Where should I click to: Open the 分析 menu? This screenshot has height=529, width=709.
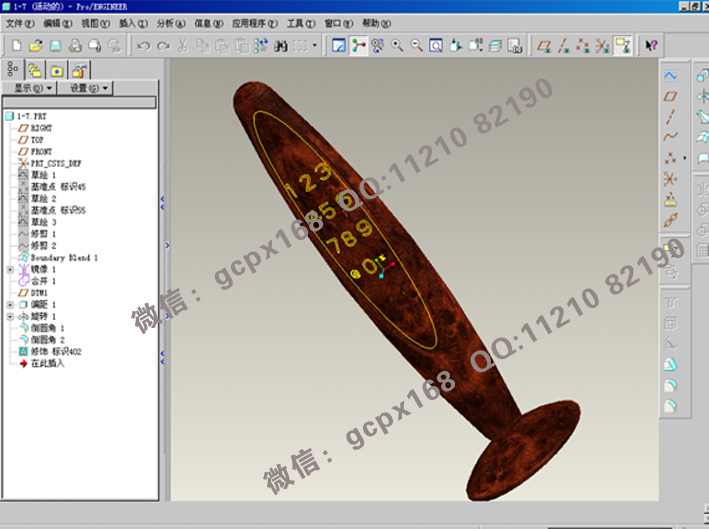tap(171, 22)
